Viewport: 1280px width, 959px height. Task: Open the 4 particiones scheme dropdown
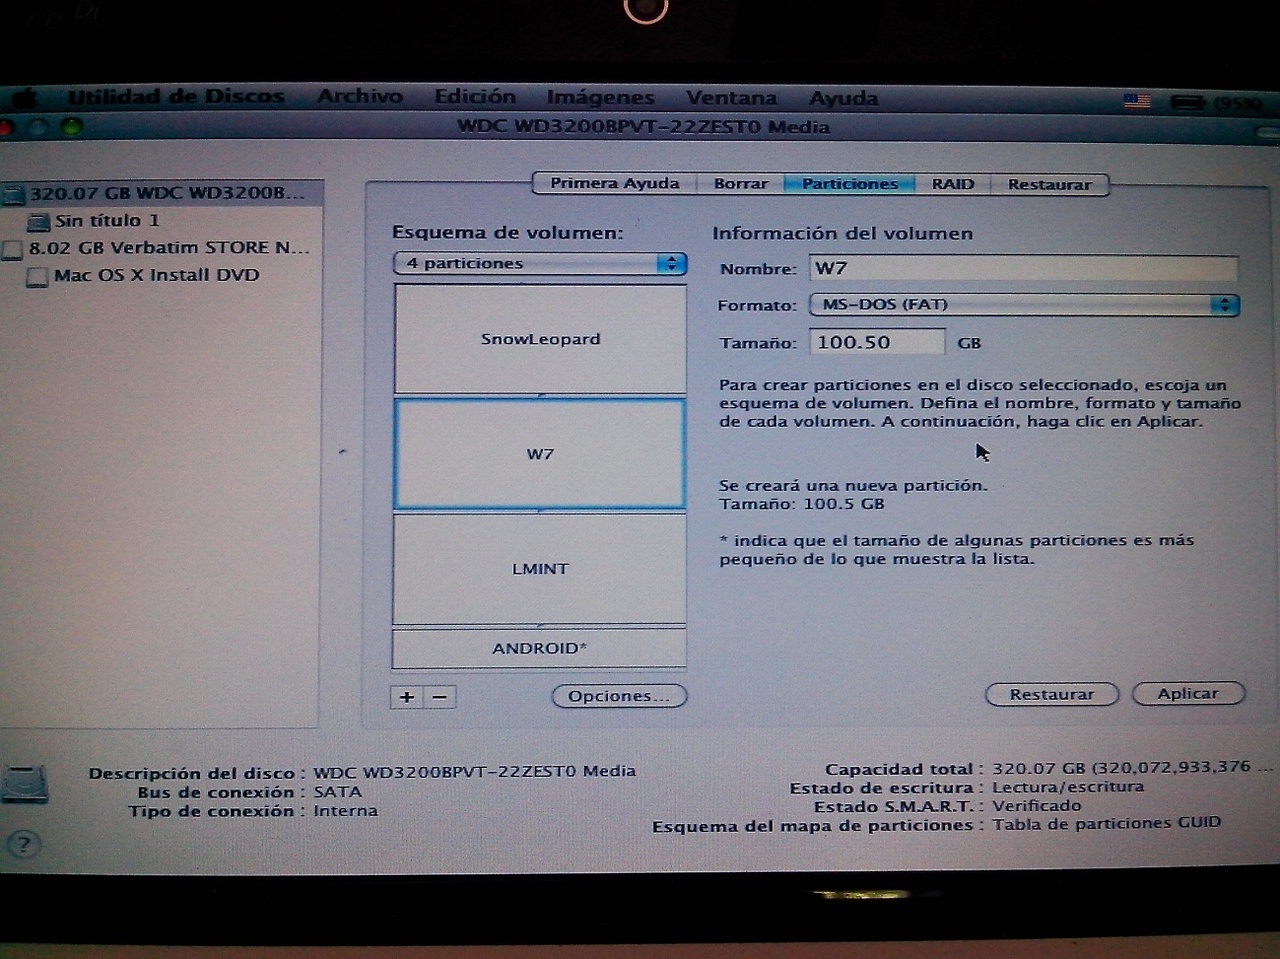pyautogui.click(x=540, y=264)
